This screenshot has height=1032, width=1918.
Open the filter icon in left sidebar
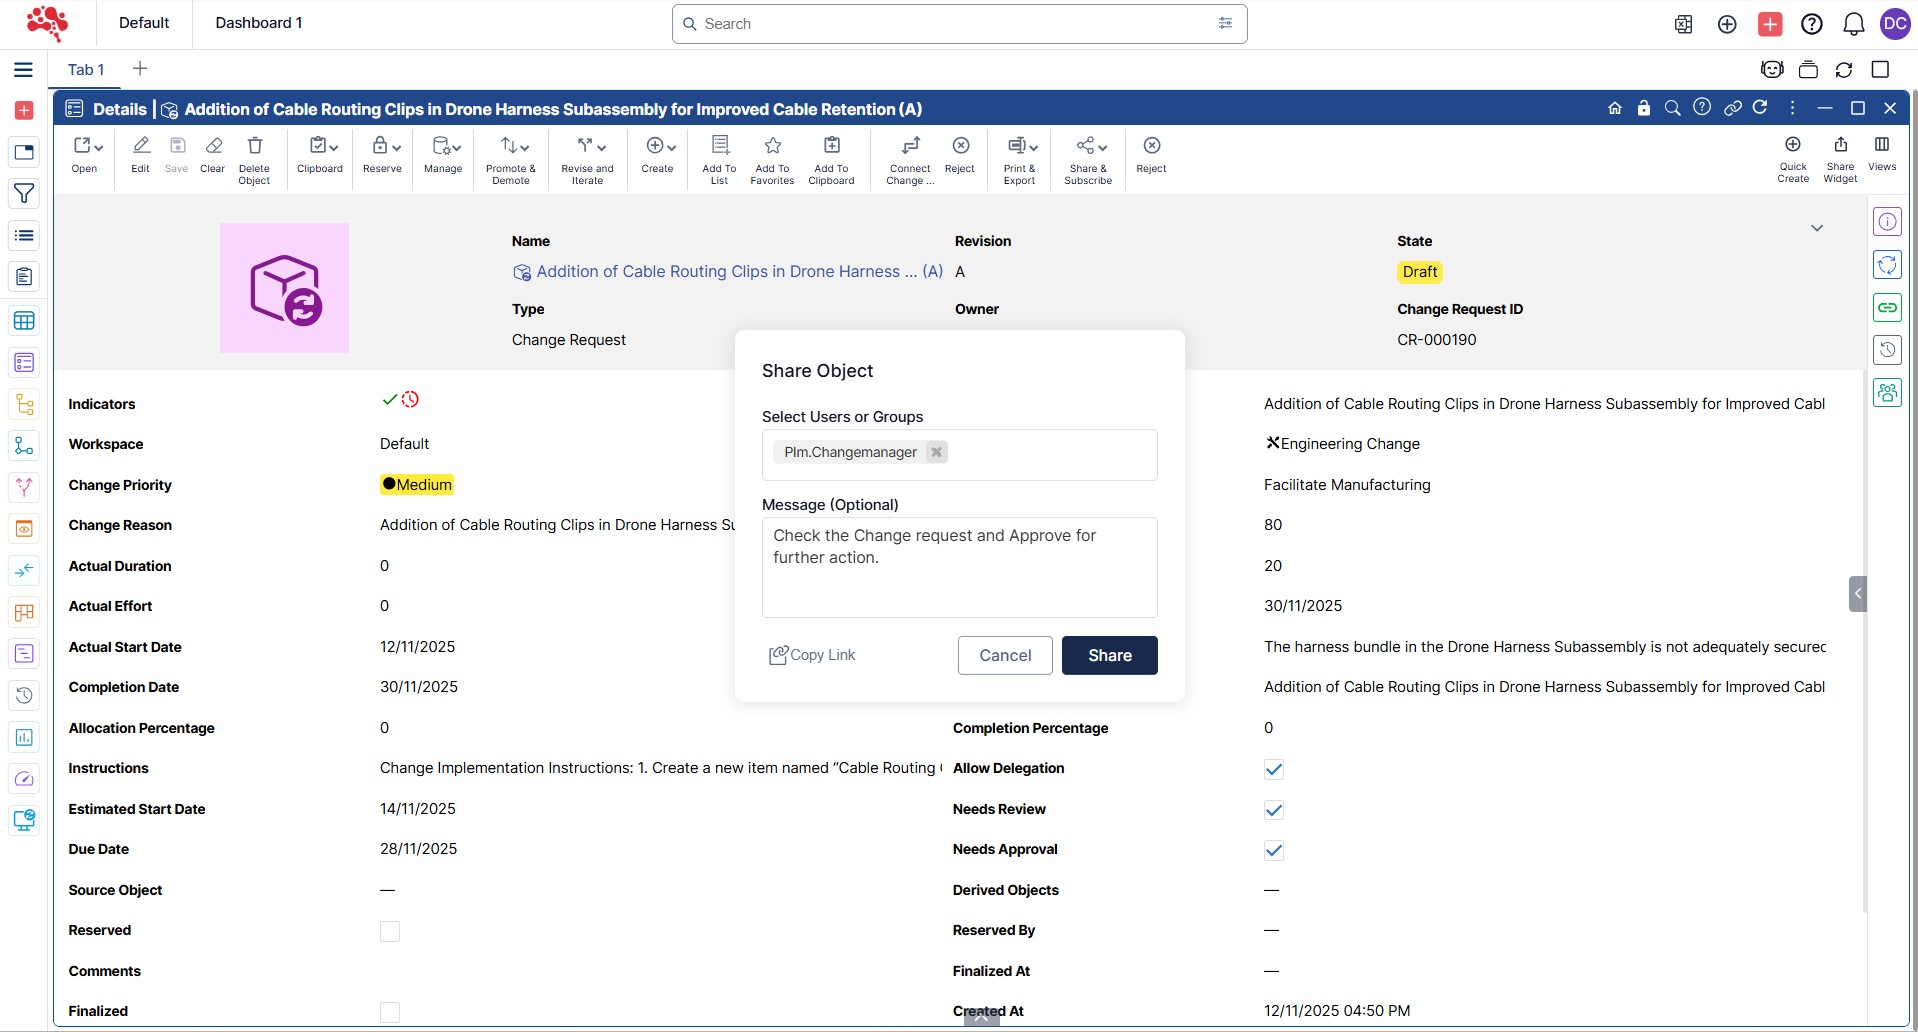[24, 194]
